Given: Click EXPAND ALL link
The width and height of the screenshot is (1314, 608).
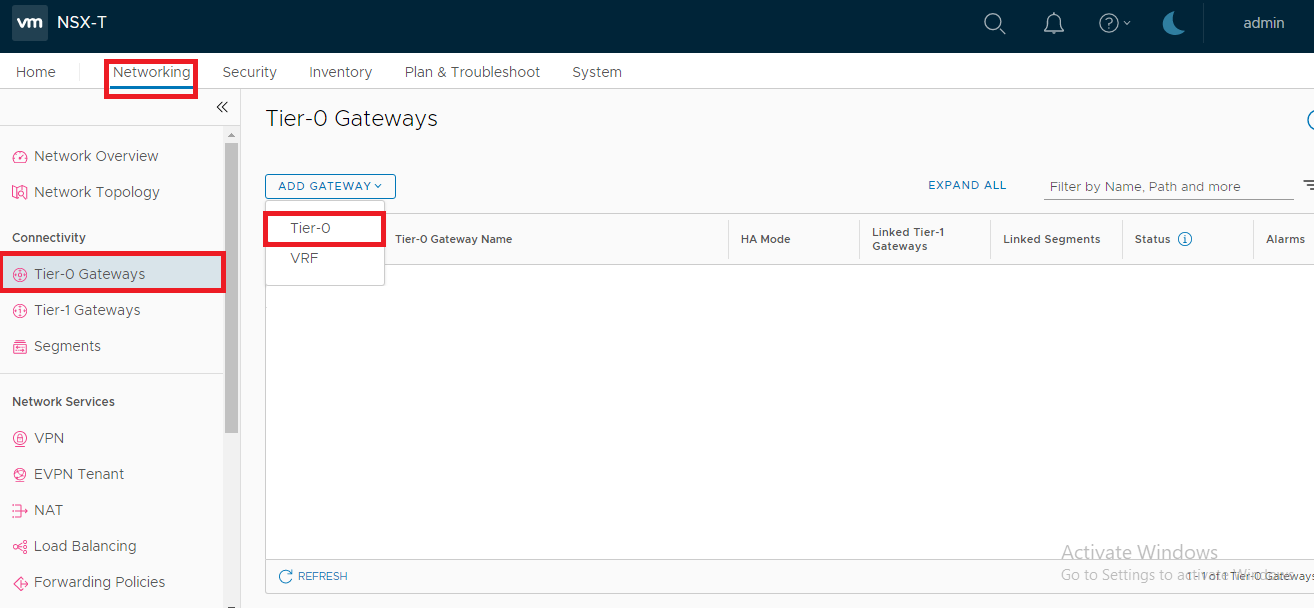Looking at the screenshot, I should 967,186.
